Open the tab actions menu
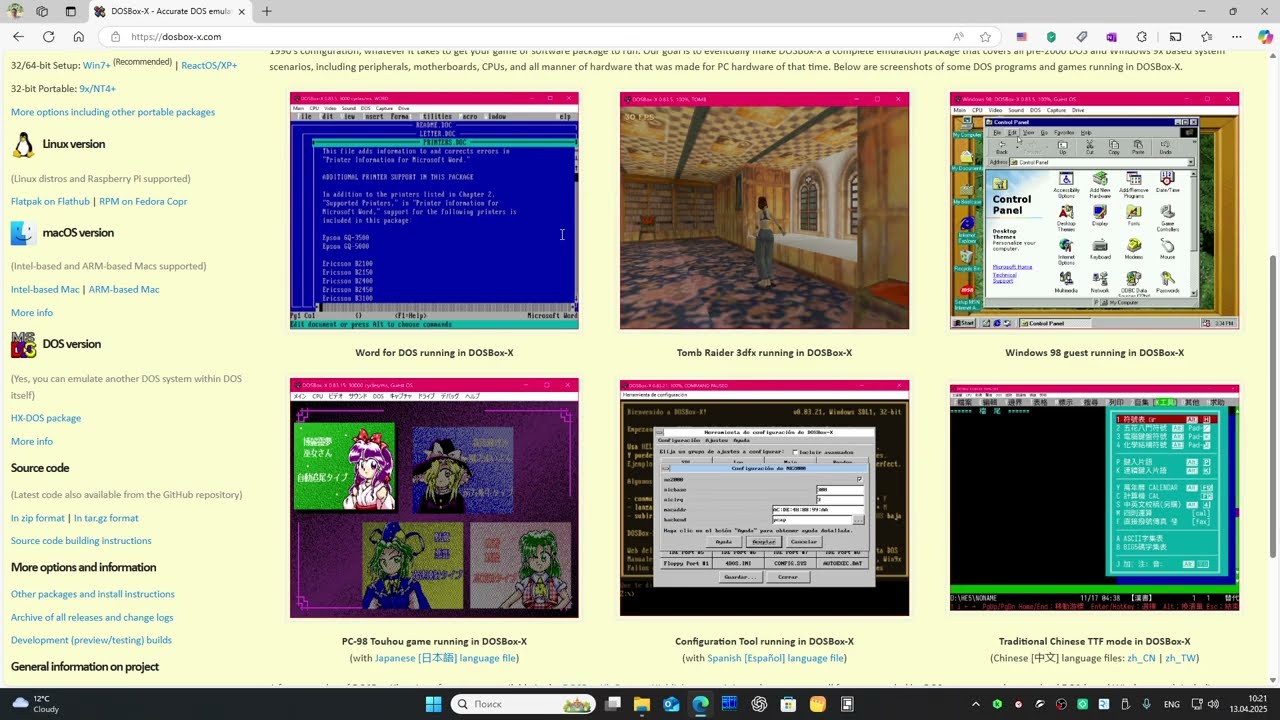This screenshot has height=720, width=1280. pyautogui.click(x=70, y=11)
